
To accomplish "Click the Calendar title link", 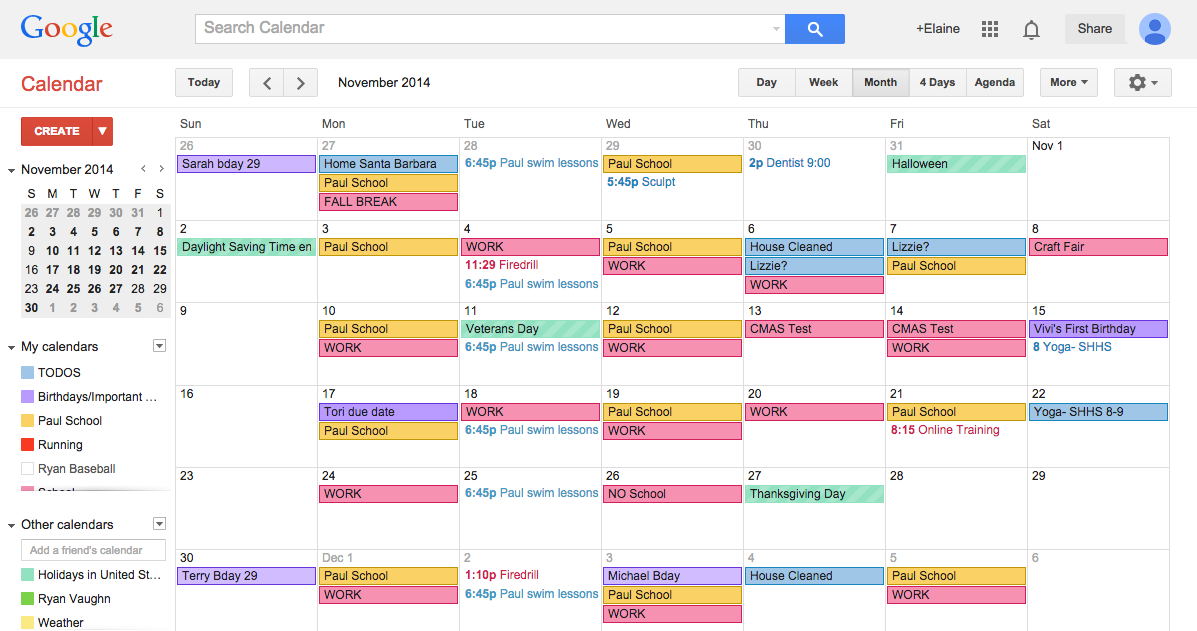I will (62, 84).
